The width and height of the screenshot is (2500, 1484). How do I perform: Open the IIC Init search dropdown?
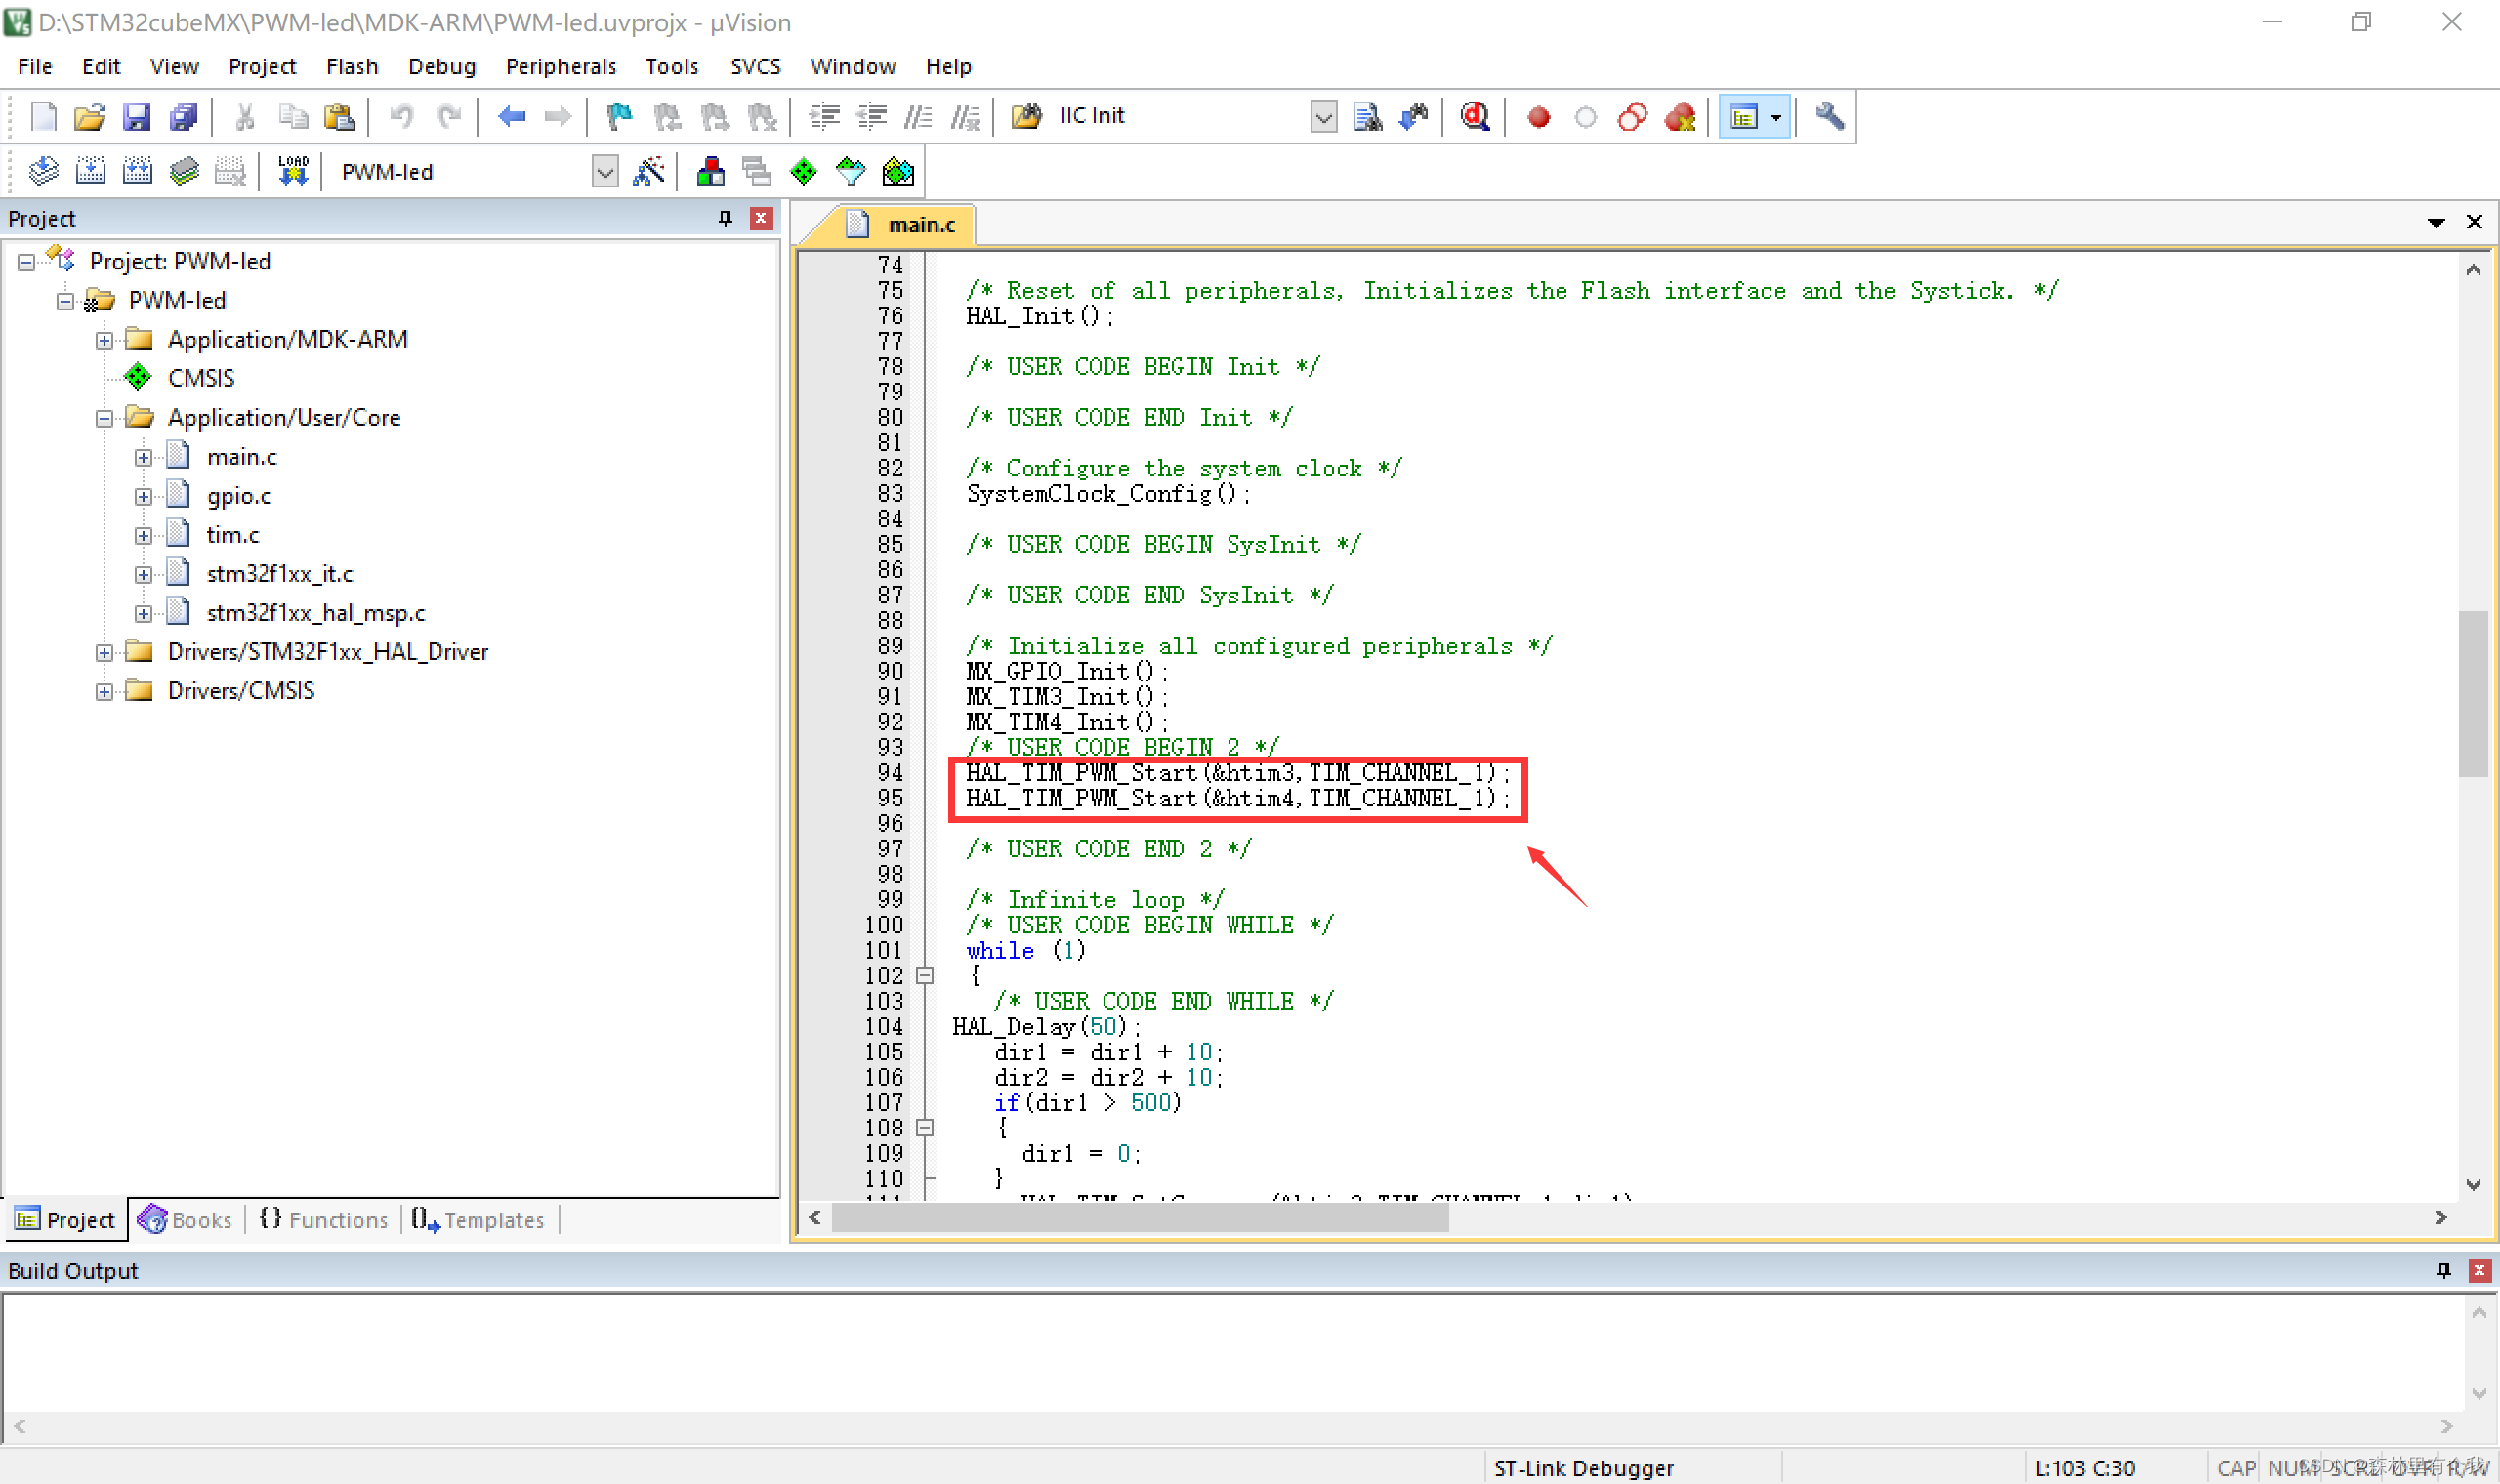[x=1322, y=117]
